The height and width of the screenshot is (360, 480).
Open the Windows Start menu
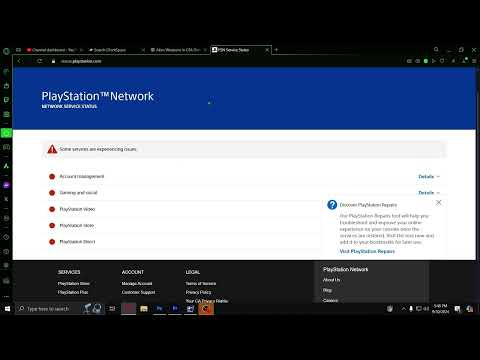[x=7, y=309]
